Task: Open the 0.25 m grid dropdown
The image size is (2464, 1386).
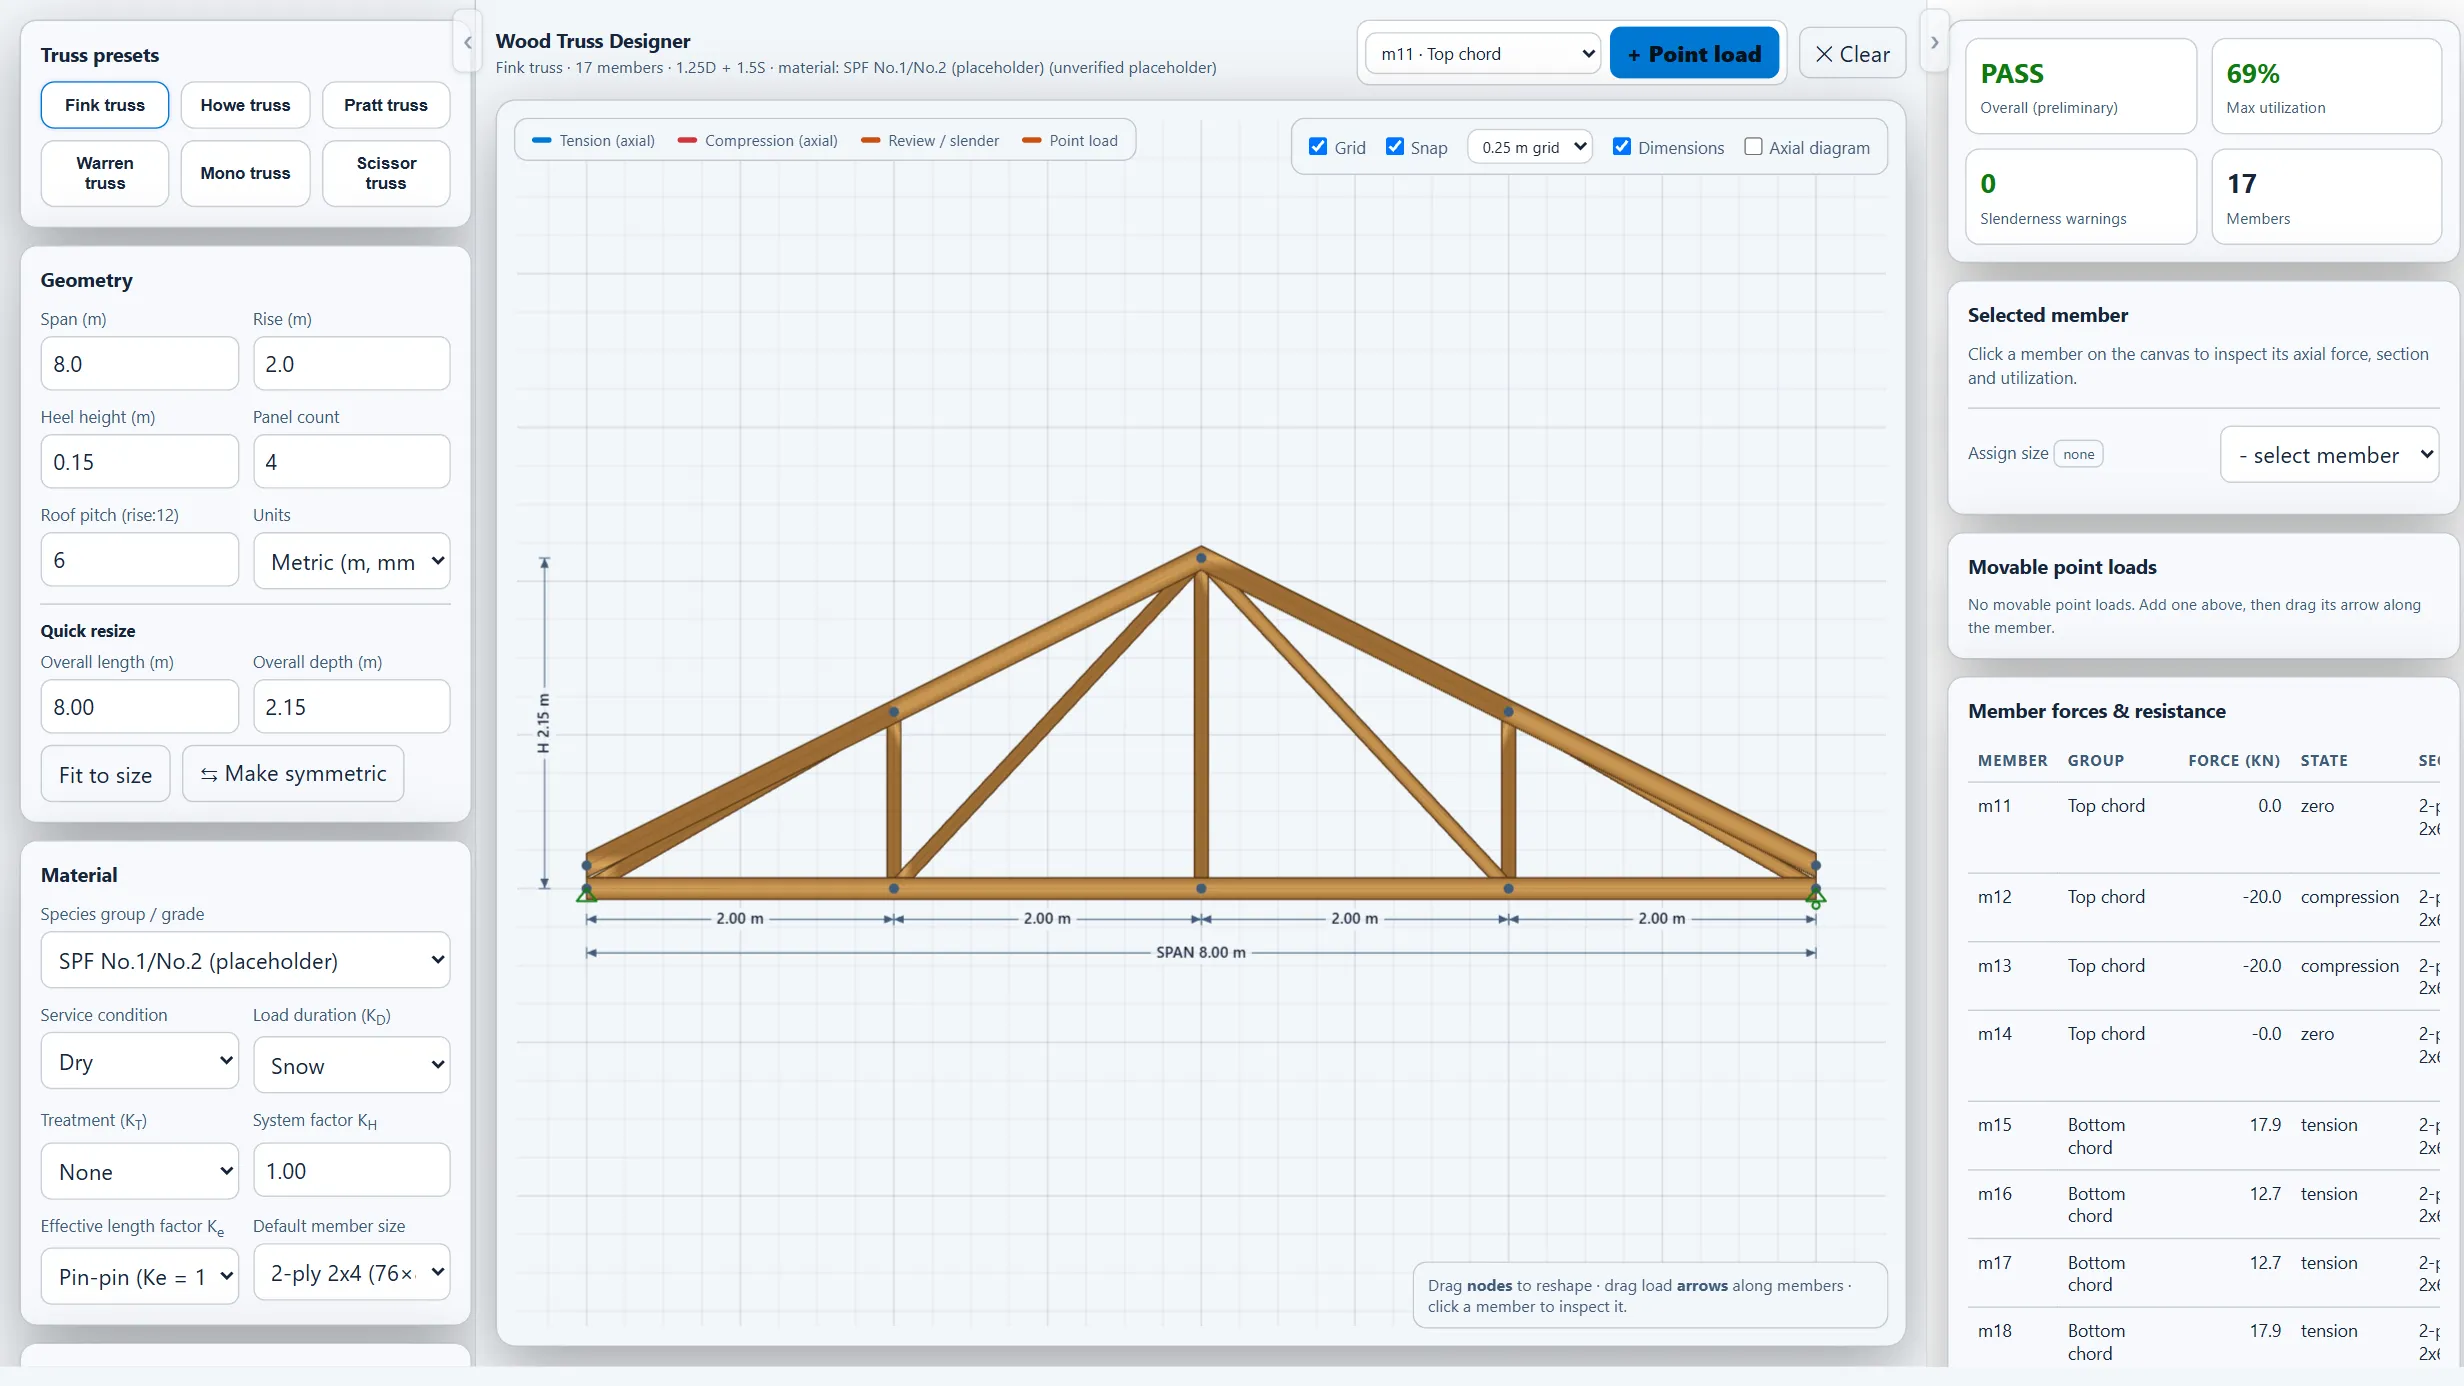Action: [1530, 147]
